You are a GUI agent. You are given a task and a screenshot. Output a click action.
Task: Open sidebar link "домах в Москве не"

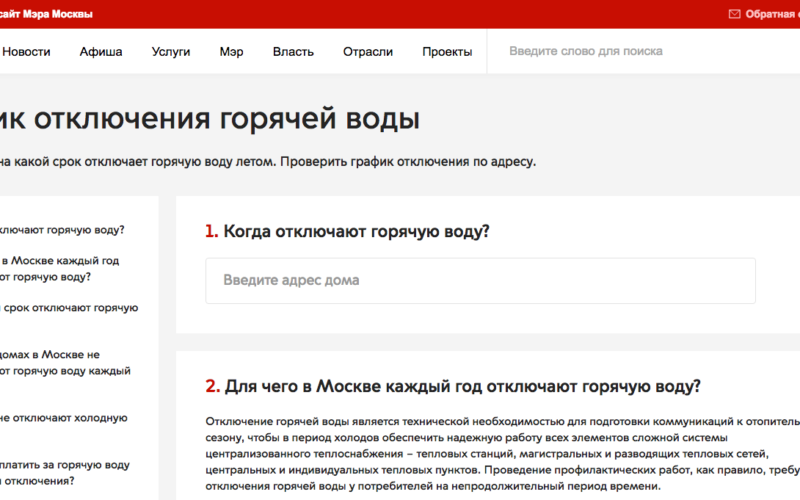tap(50, 354)
